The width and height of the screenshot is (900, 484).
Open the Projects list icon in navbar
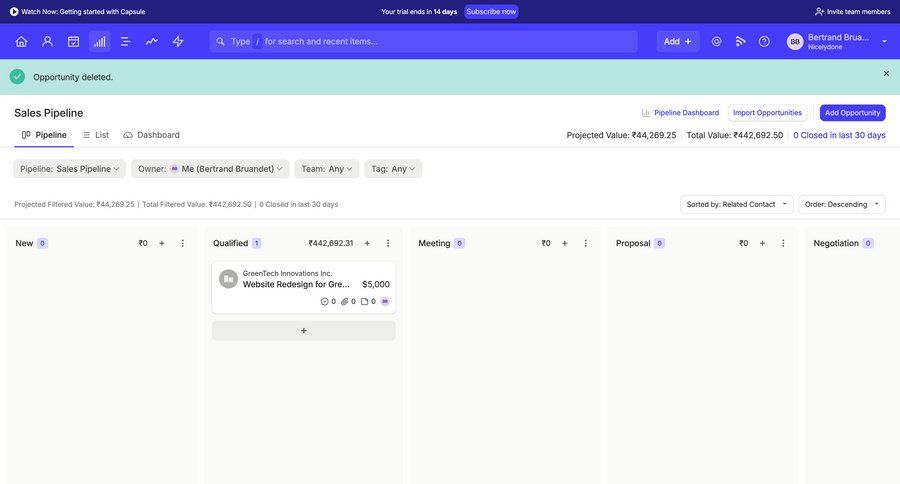click(125, 41)
